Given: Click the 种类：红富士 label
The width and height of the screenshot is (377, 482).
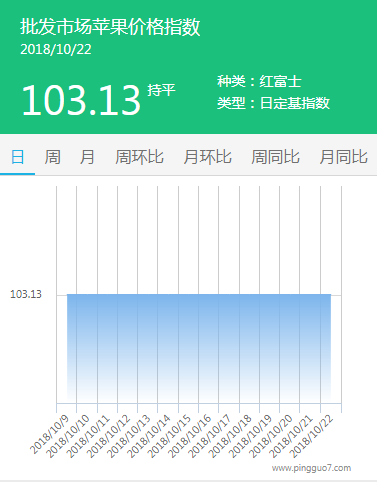Looking at the screenshot, I should (259, 81).
